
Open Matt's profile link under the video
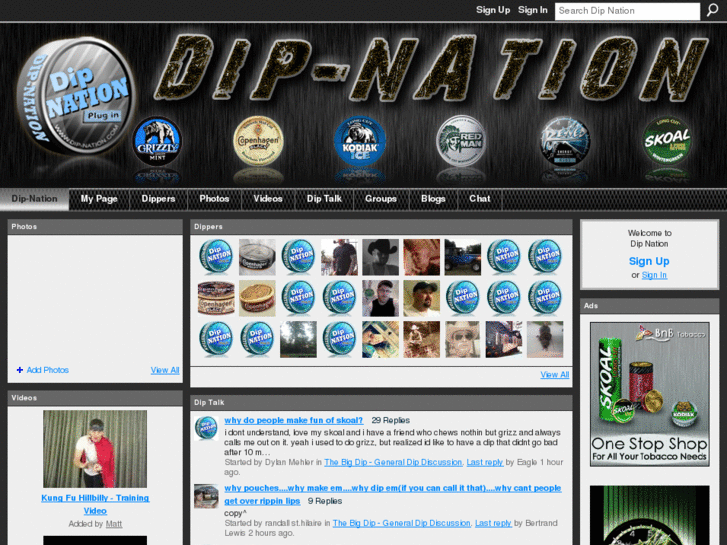coord(114,524)
